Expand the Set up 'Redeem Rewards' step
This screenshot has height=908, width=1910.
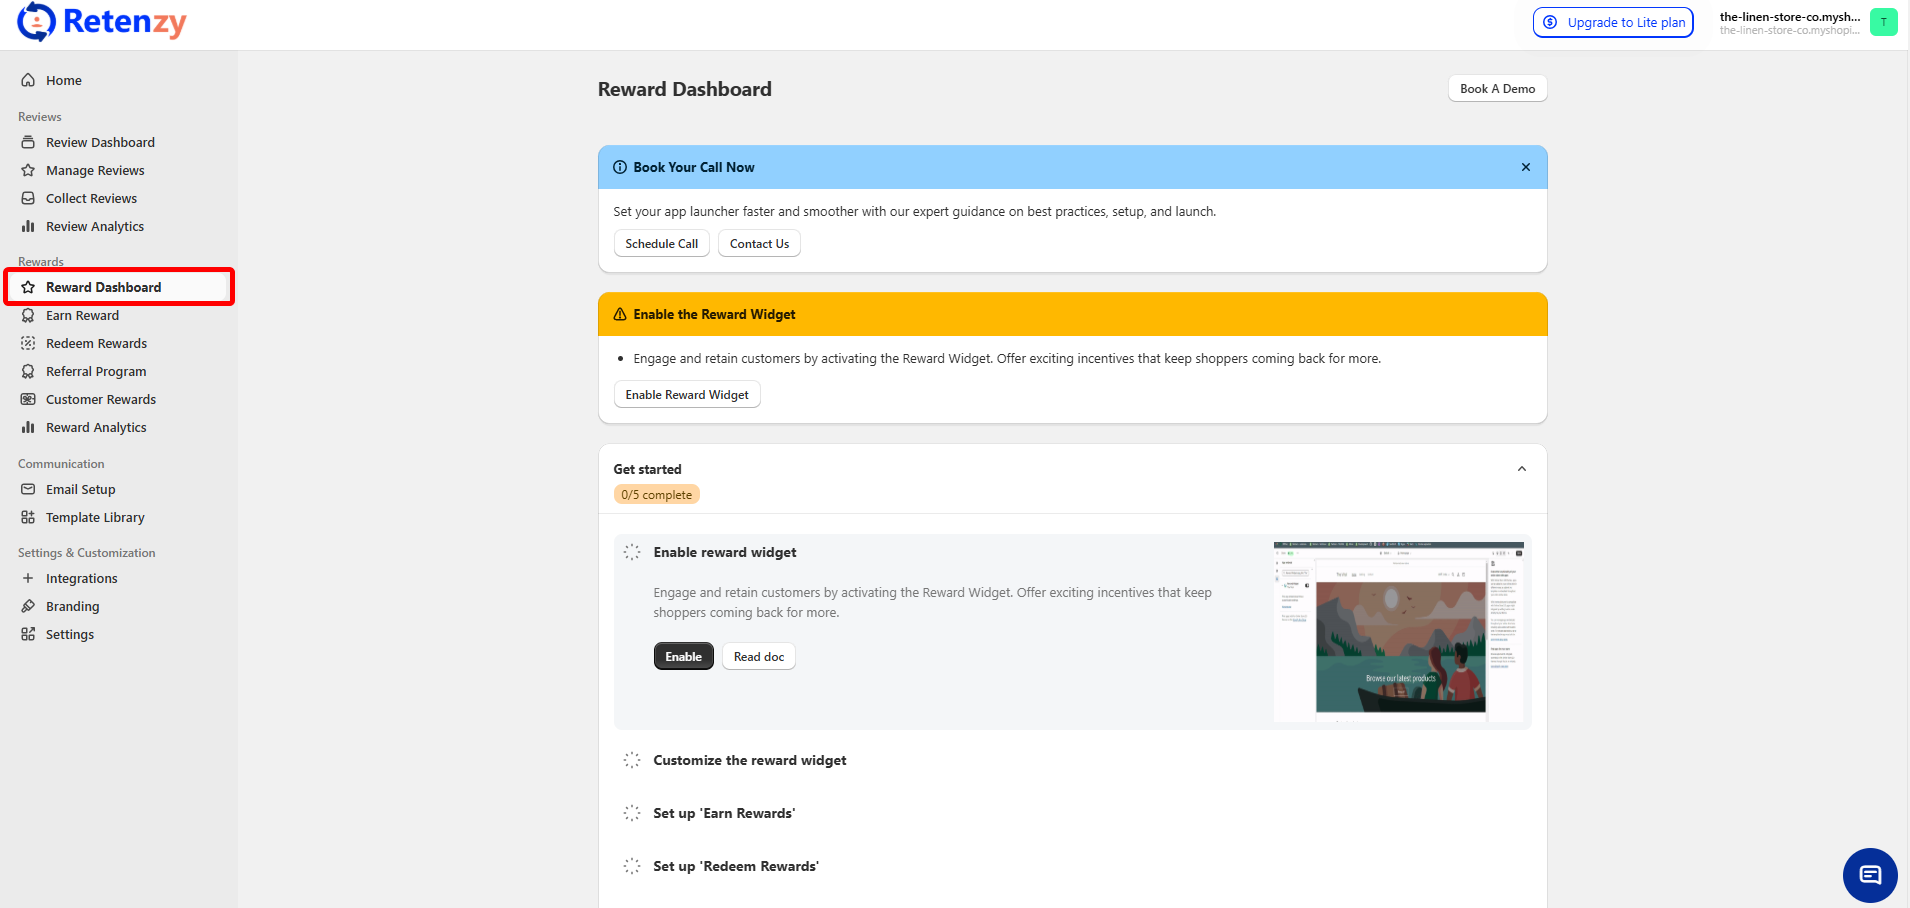(736, 866)
